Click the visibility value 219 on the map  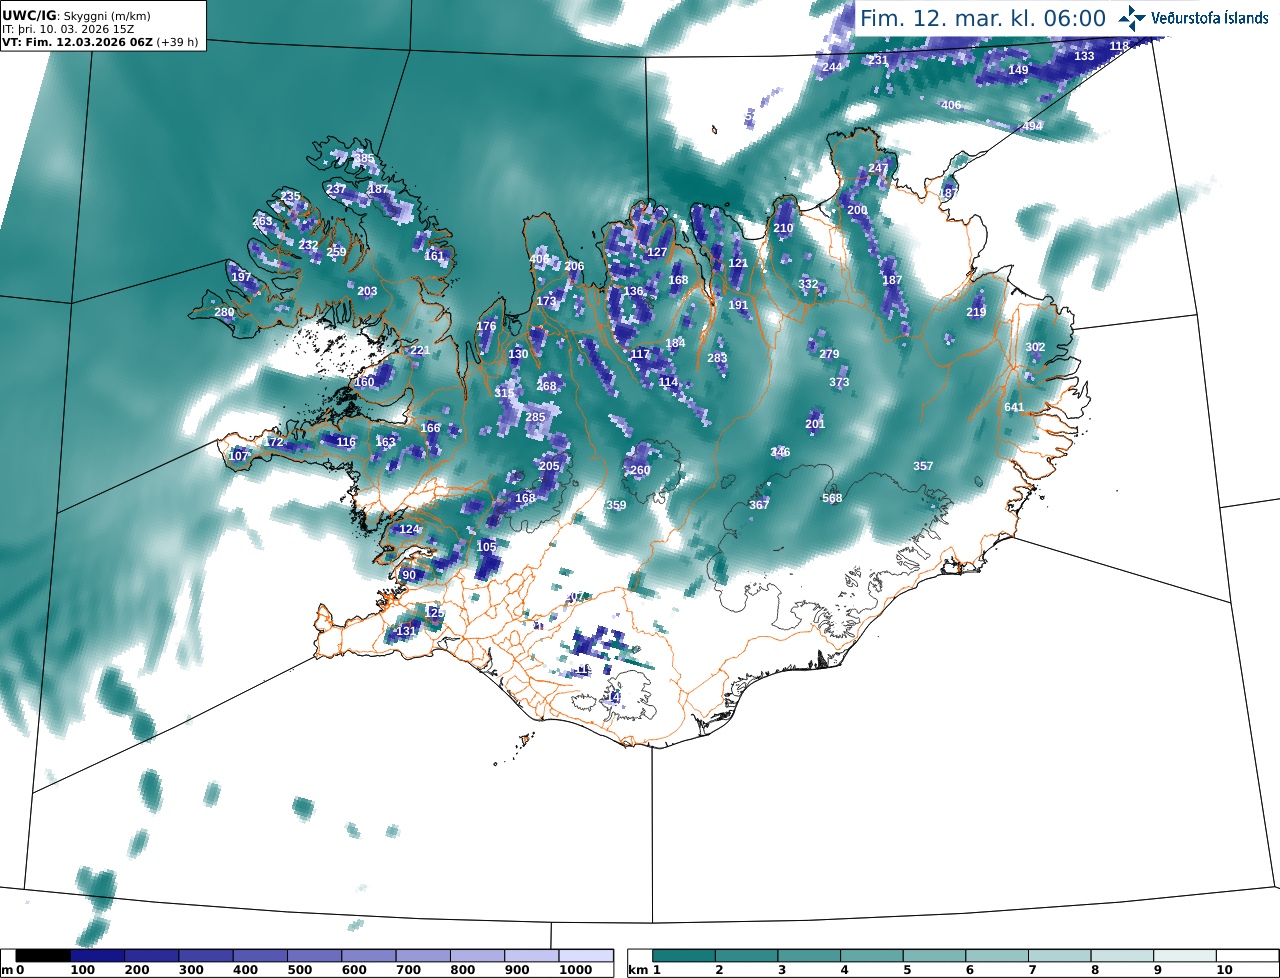click(x=976, y=312)
